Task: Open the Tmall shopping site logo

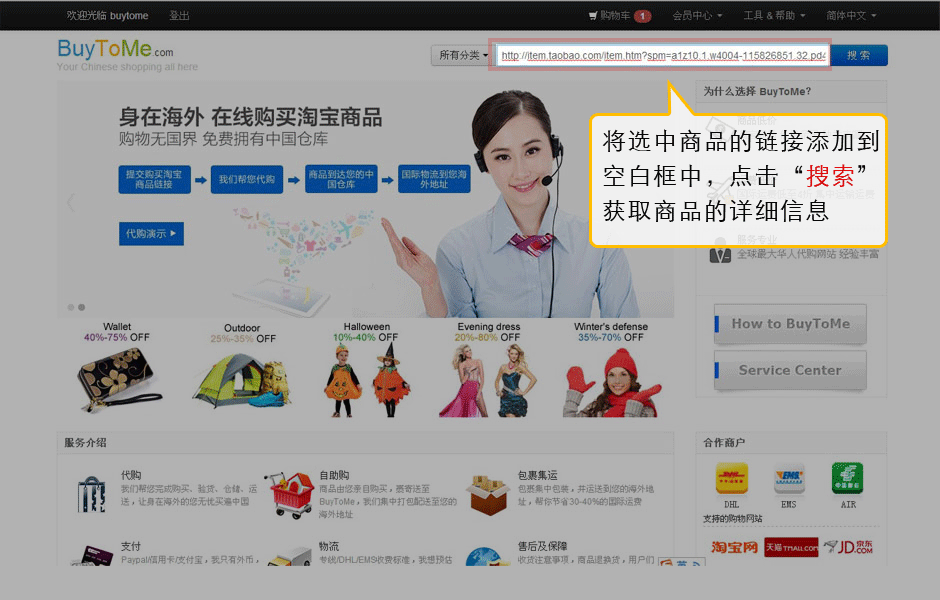Action: point(791,547)
